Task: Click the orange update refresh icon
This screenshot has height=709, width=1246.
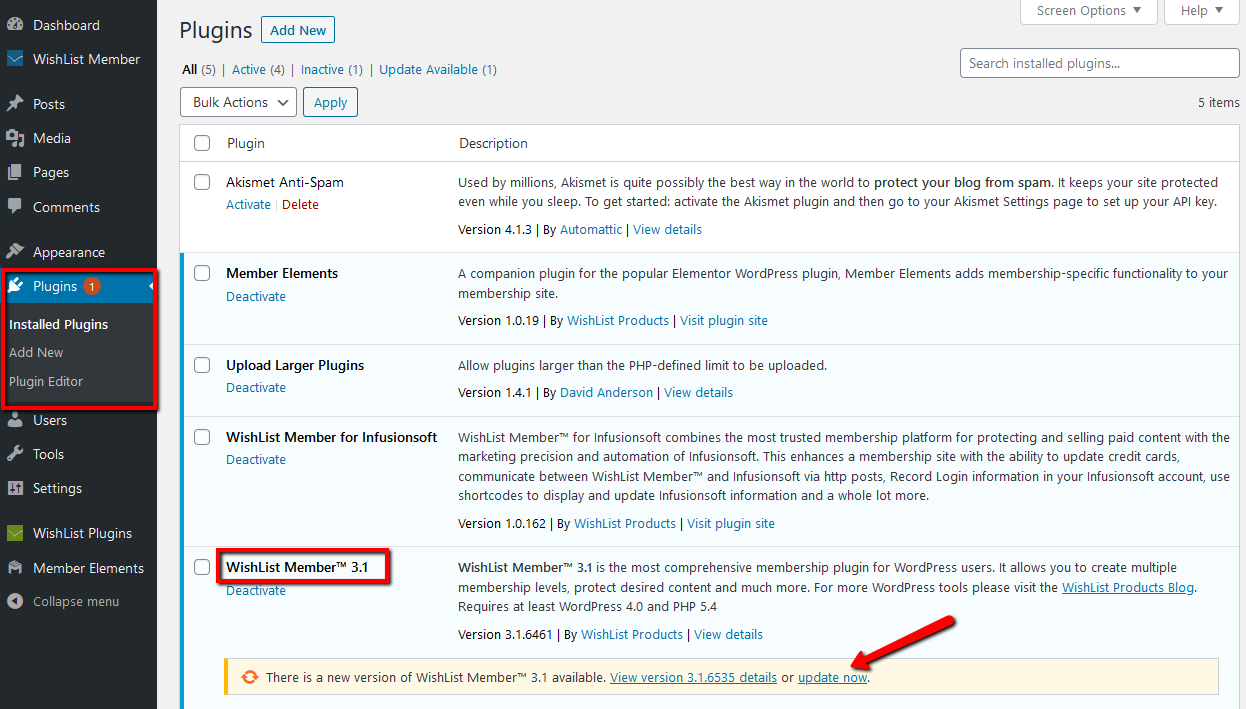Action: click(250, 677)
